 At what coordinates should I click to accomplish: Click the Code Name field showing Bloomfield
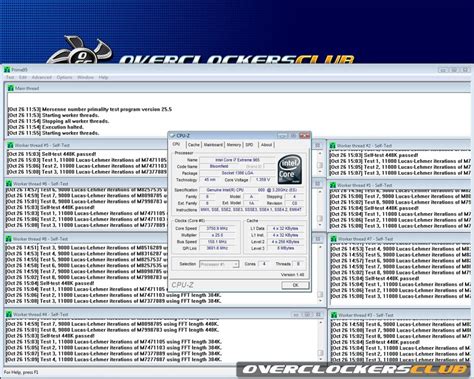tap(219, 166)
